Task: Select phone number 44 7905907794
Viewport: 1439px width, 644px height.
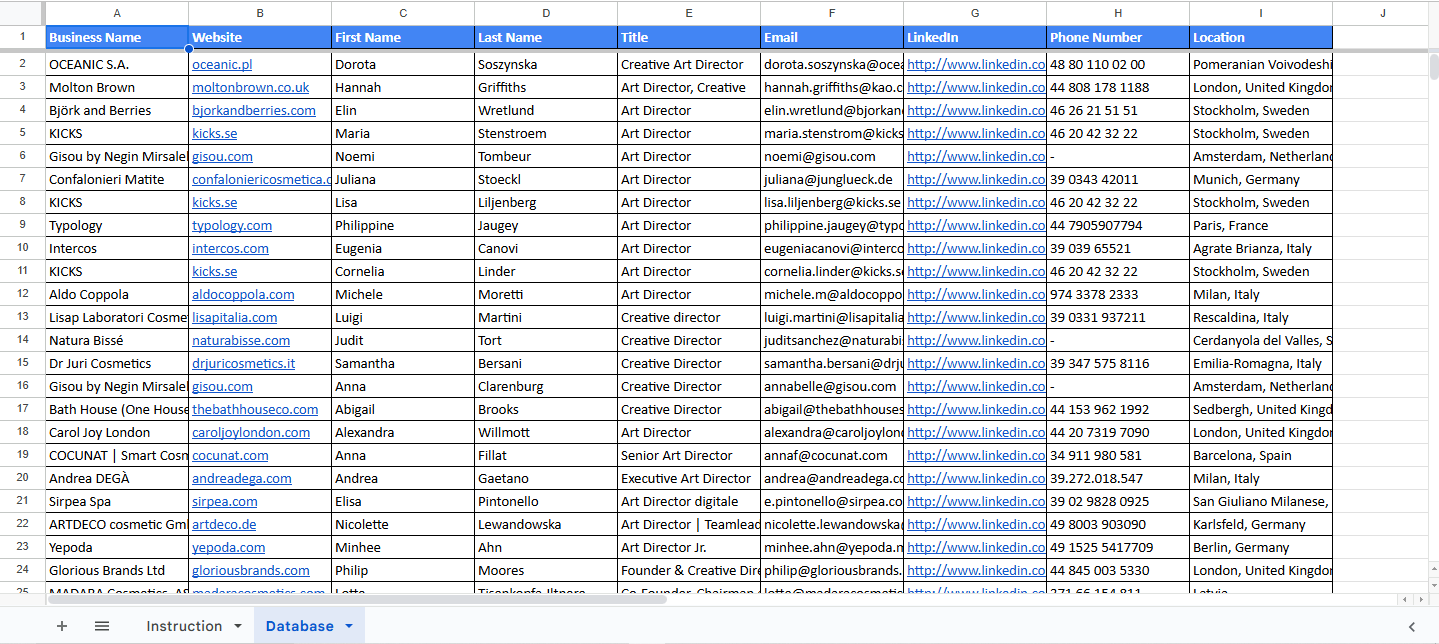Action: [x=1118, y=225]
